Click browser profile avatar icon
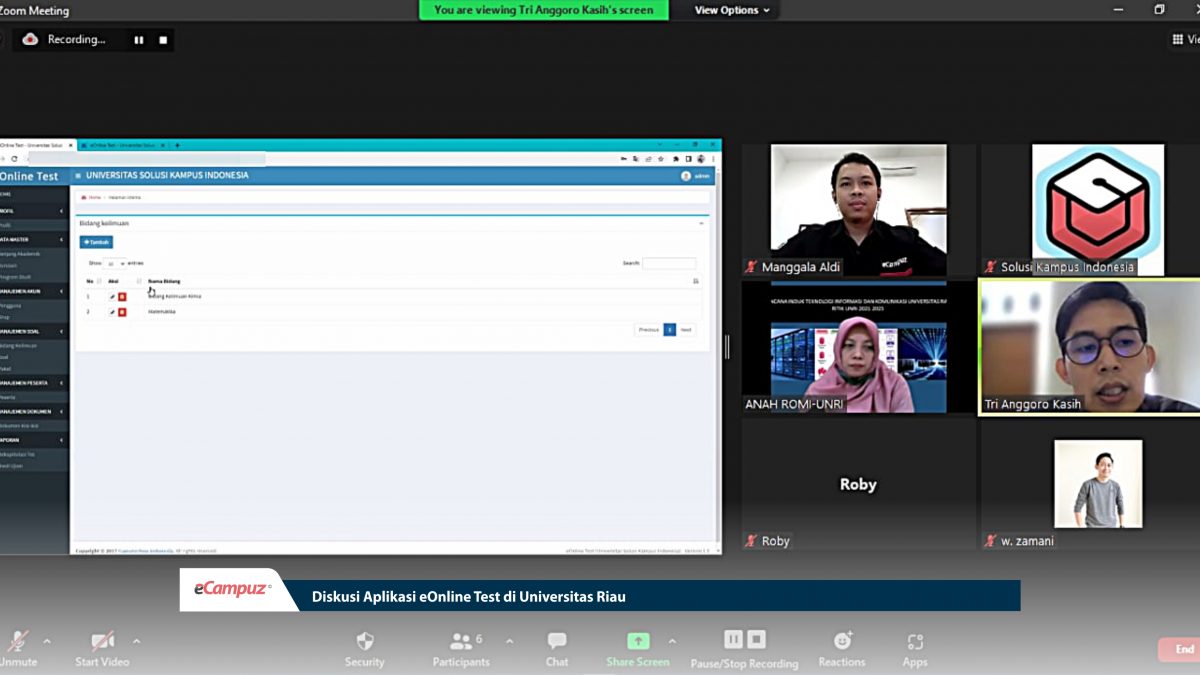Viewport: 1200px width, 675px height. pos(701,159)
